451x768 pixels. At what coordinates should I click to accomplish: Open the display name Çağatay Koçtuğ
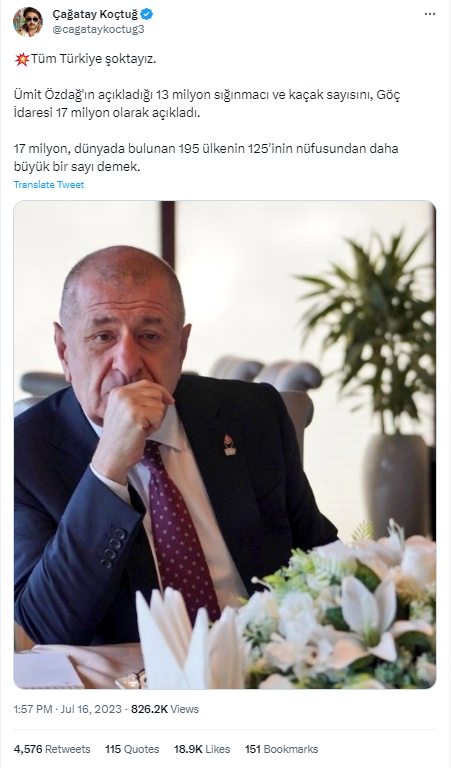click(95, 14)
